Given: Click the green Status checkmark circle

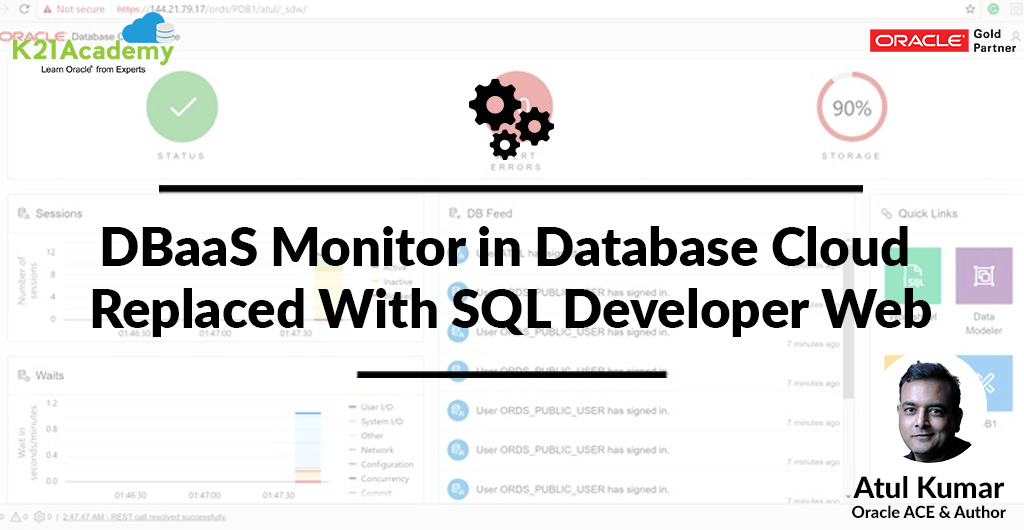Looking at the screenshot, I should tap(182, 108).
